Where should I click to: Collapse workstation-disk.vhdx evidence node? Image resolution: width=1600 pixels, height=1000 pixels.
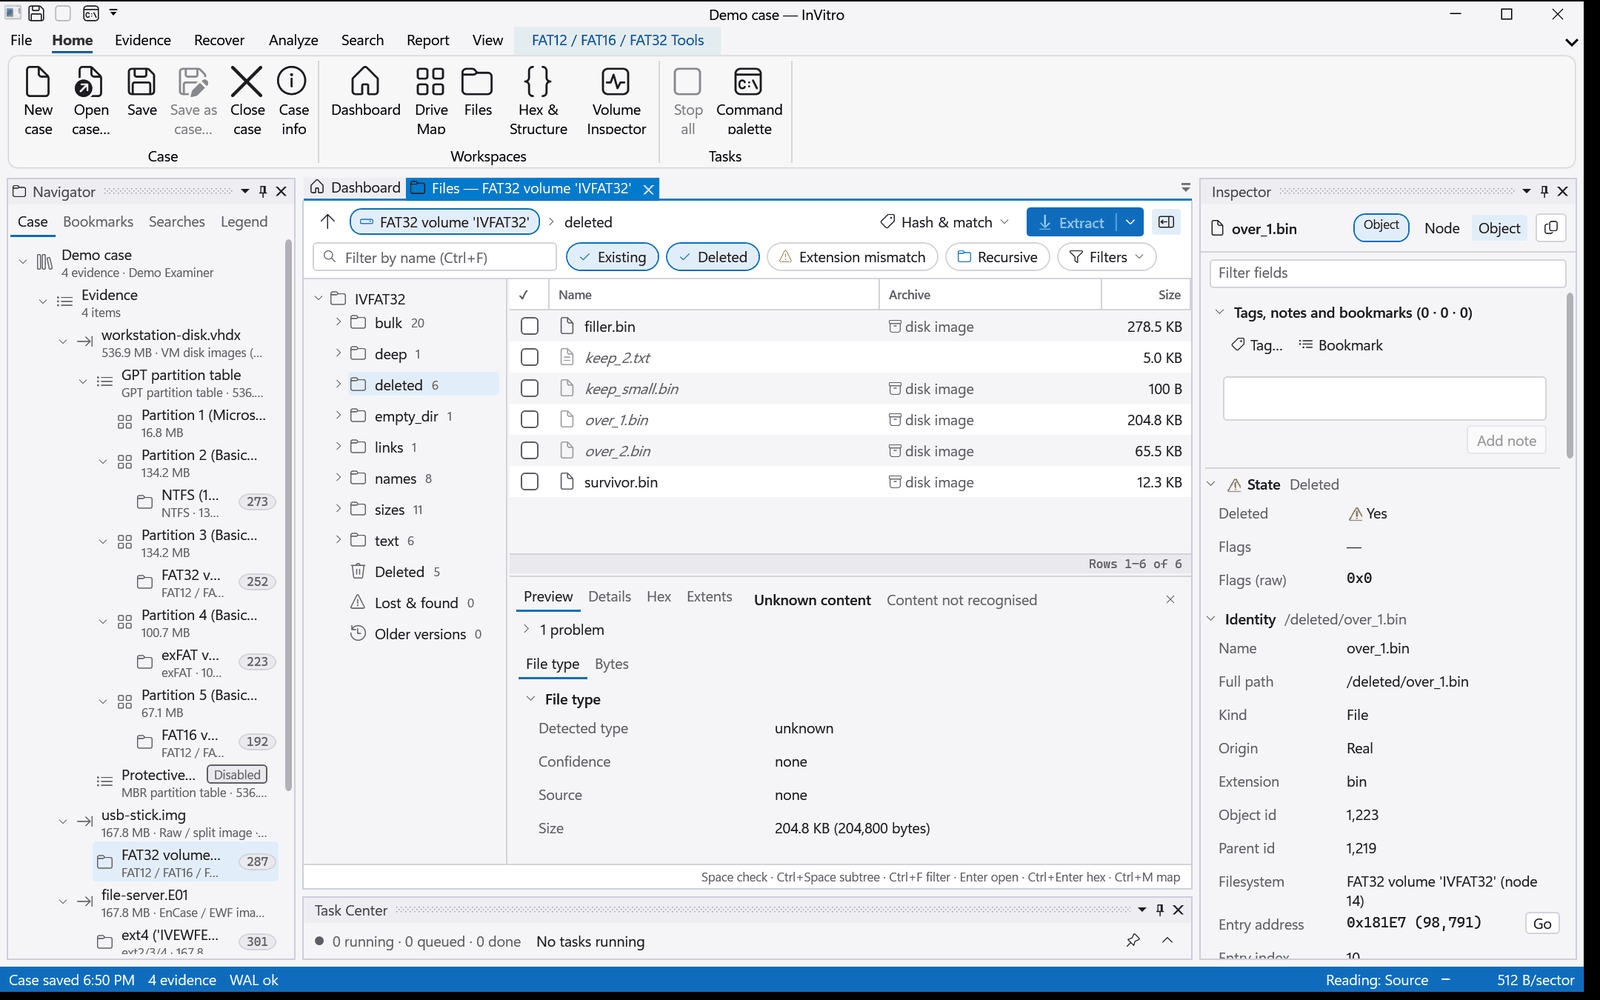coord(62,342)
